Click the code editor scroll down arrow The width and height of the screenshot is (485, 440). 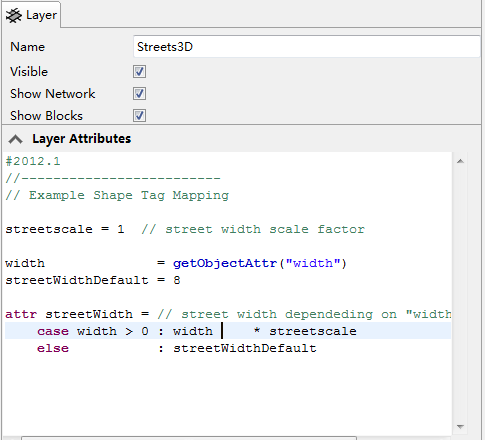[460, 426]
